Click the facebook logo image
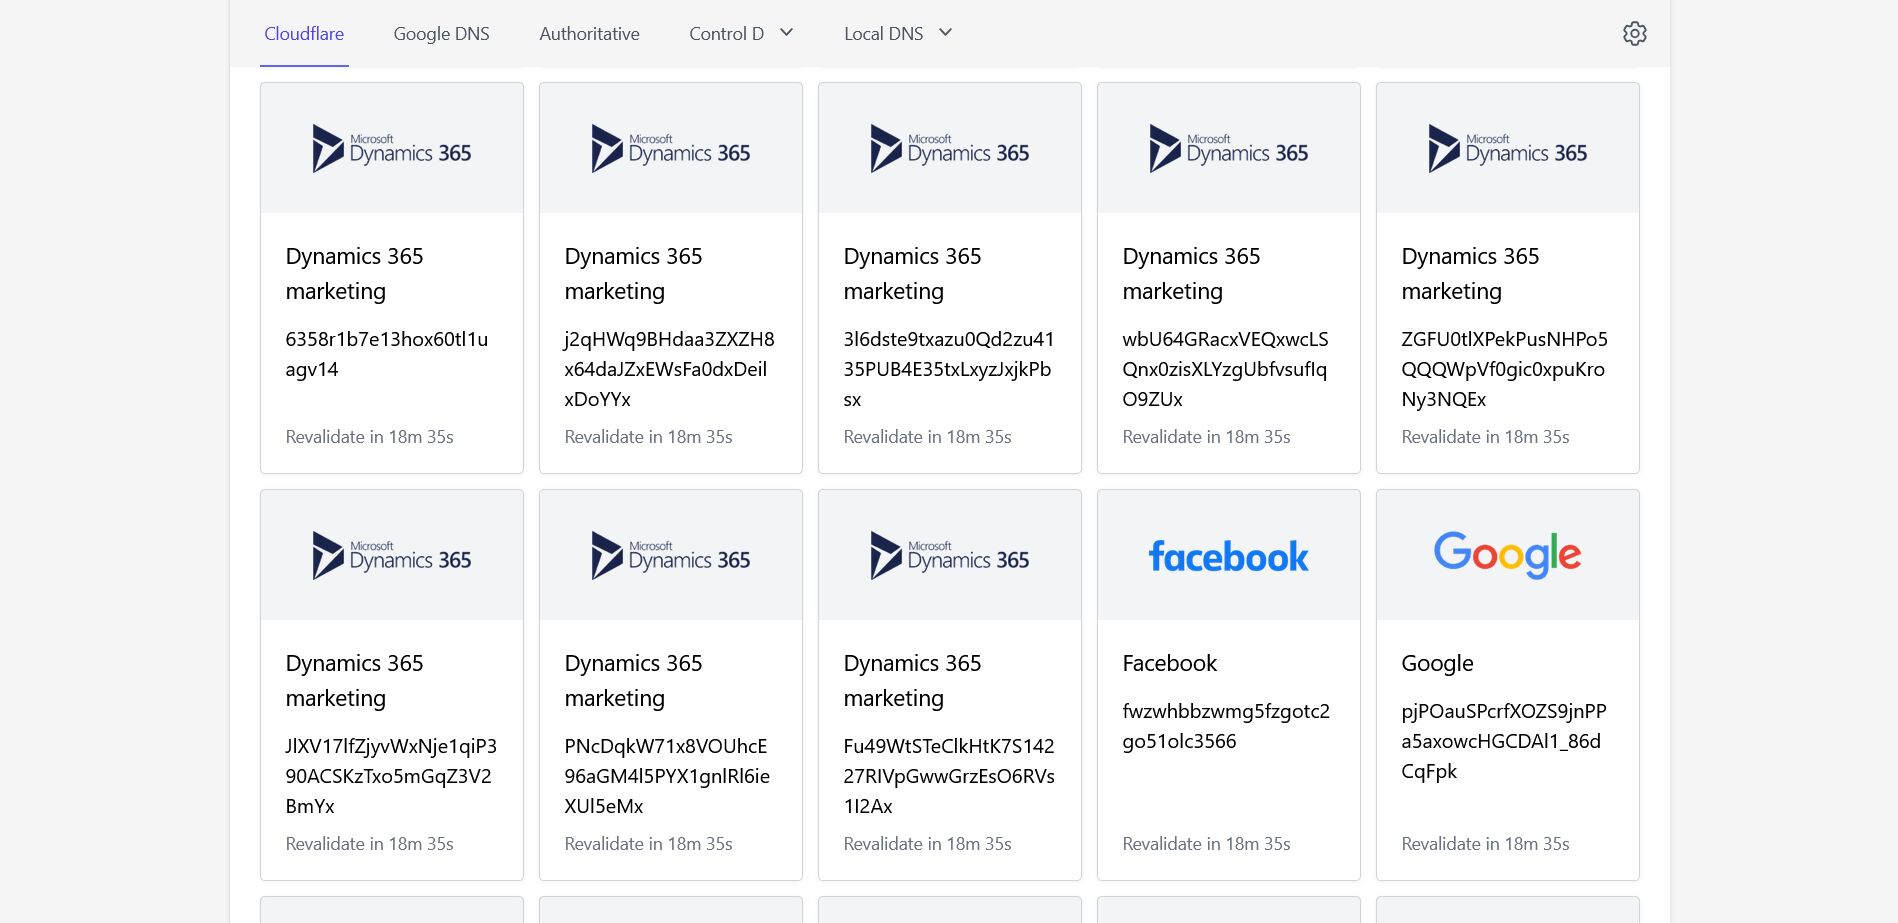Image resolution: width=1898 pixels, height=923 pixels. click(x=1229, y=556)
